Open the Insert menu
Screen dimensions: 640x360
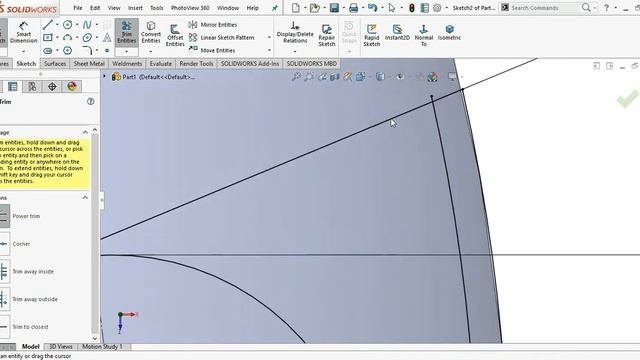135,8
